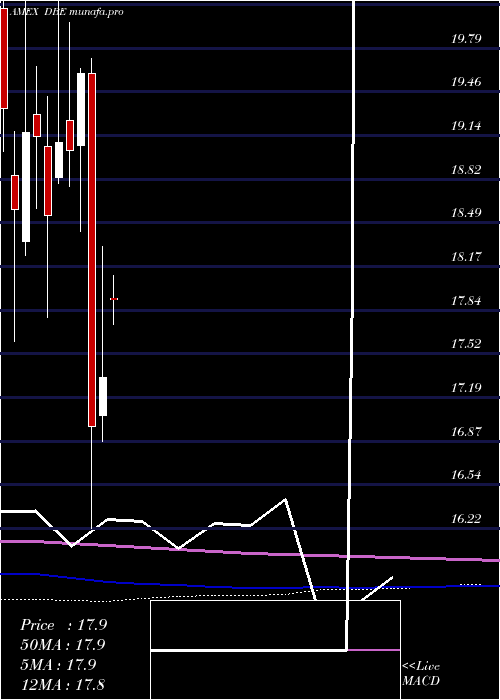Click the 19.14 price axis label
Screen dimensions: 500x700
click(x=467, y=126)
